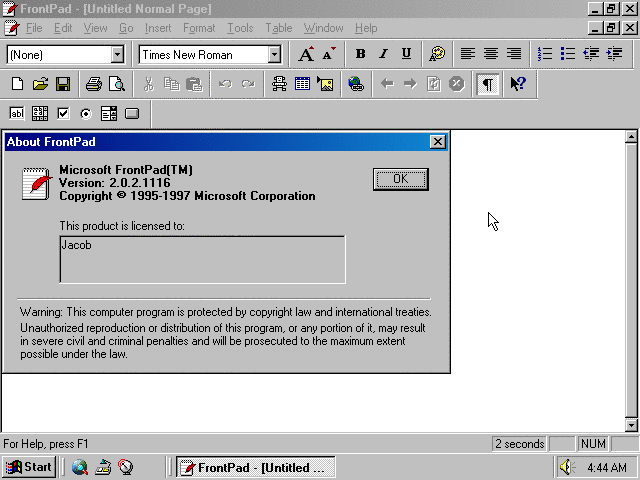Click the Paste clipboard icon
The width and height of the screenshot is (640, 480).
point(194,84)
